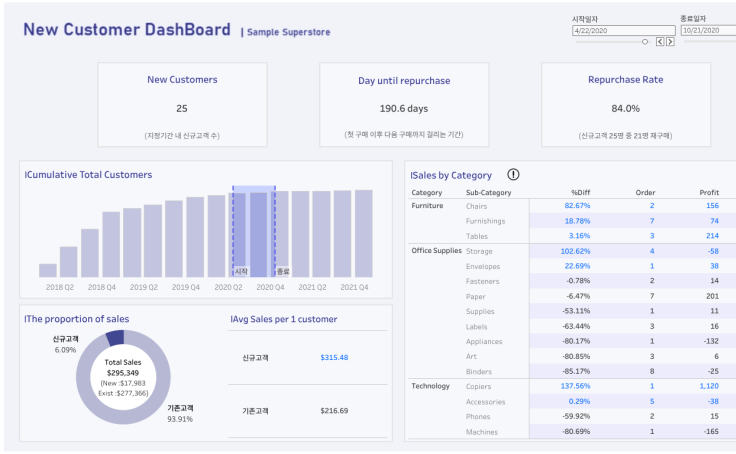Click the start date next arrow
736x454 pixels.
(x=670, y=42)
